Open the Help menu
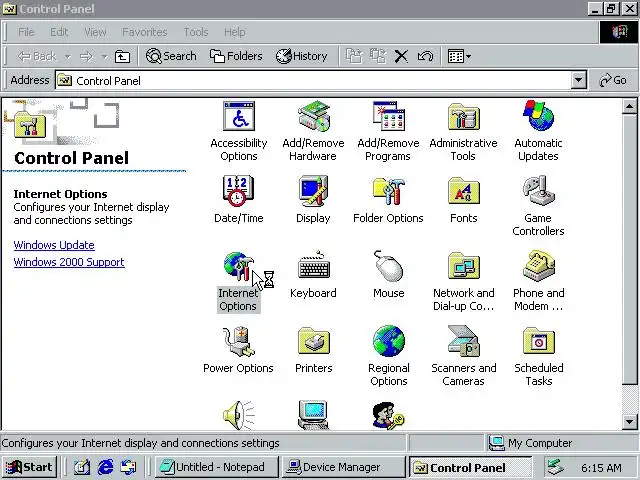The height and width of the screenshot is (480, 640). click(x=235, y=32)
